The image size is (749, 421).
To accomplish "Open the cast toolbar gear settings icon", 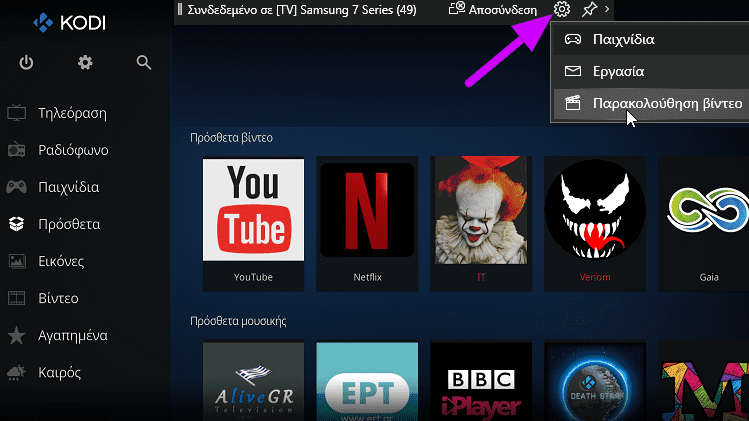I will pos(562,9).
